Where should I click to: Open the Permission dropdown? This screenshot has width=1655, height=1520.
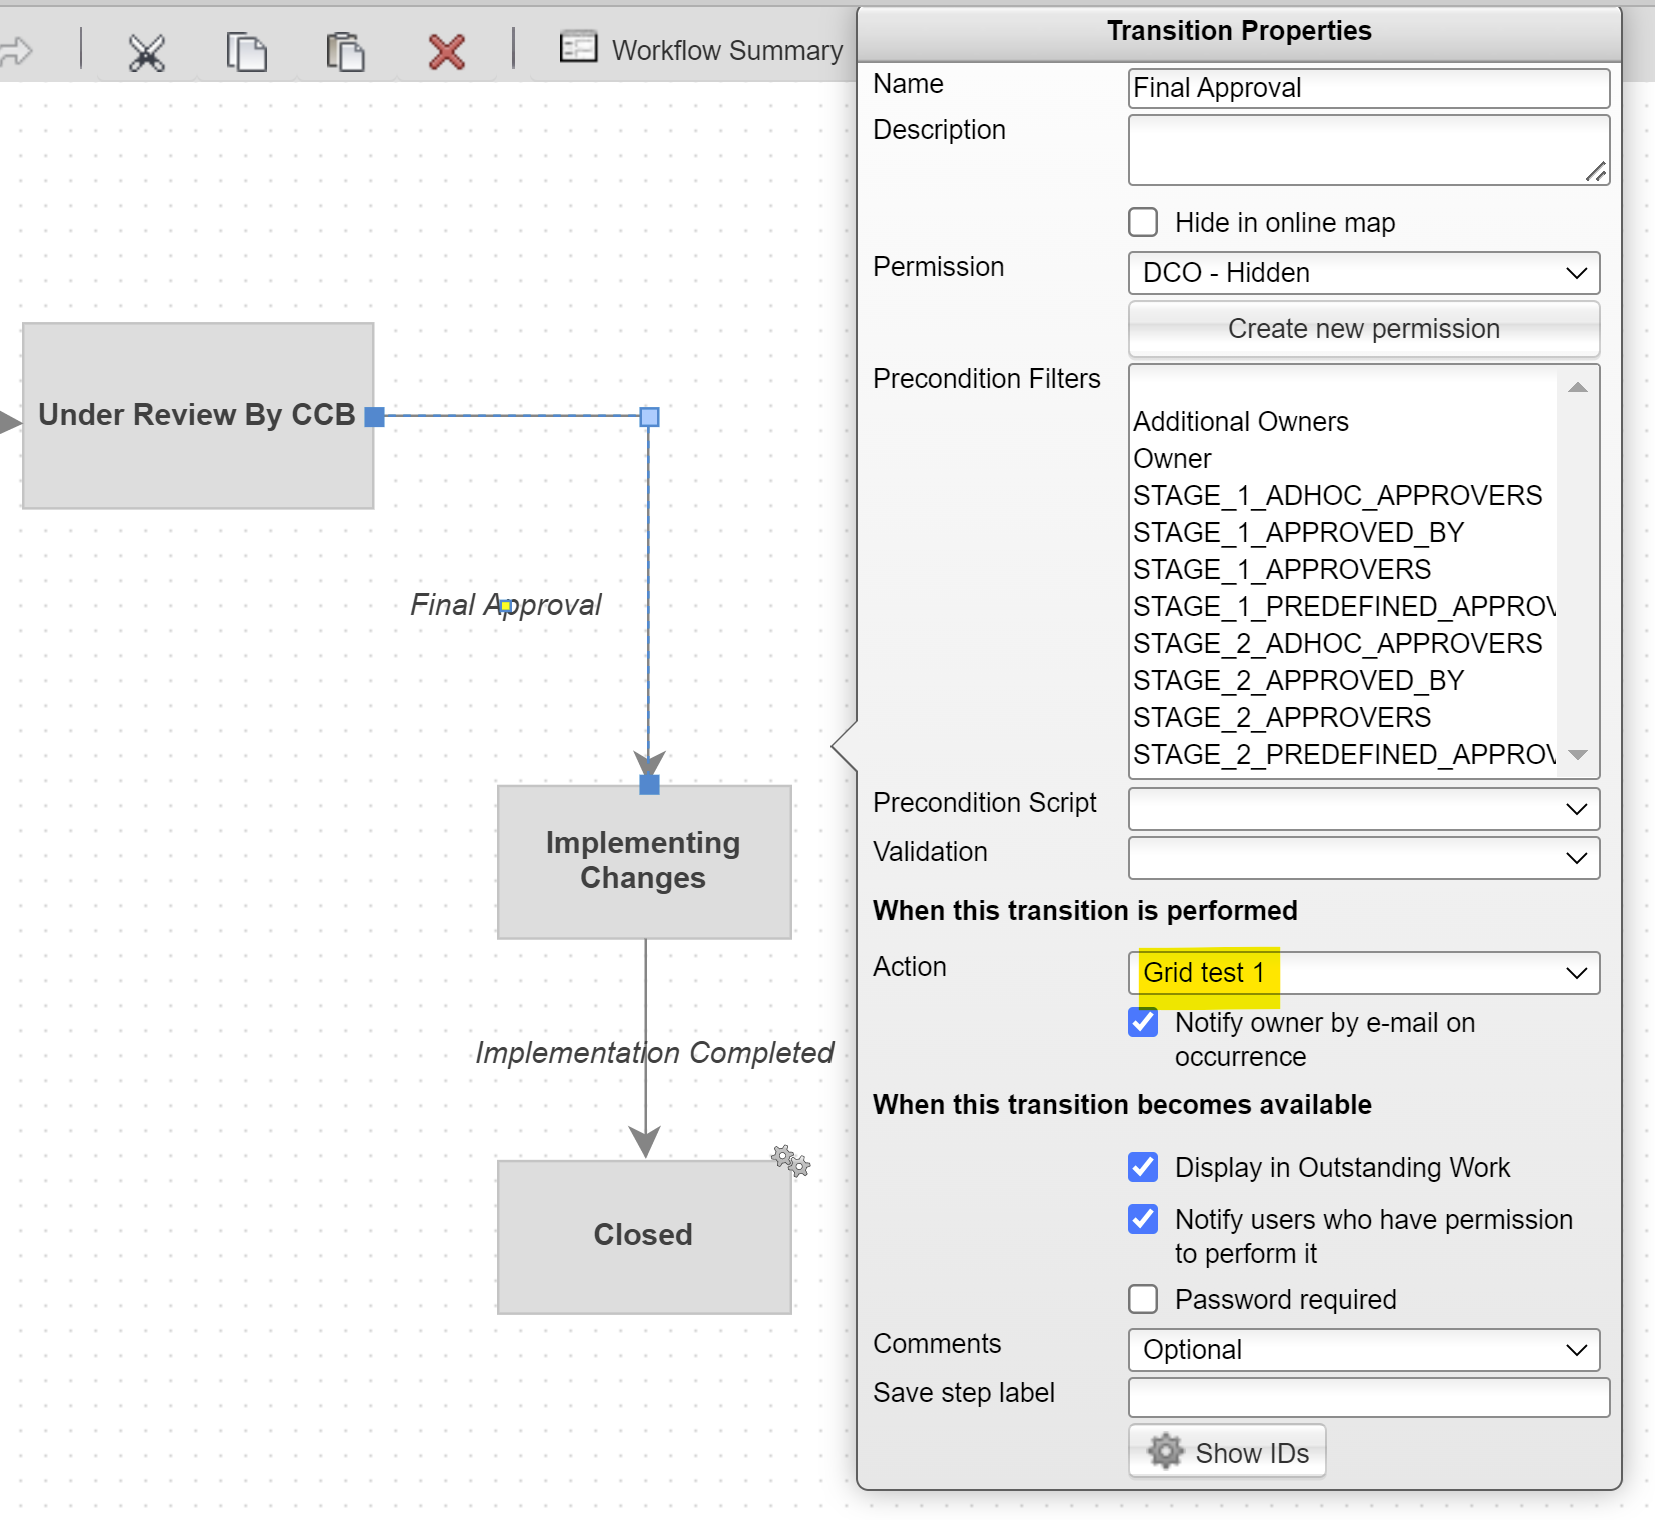click(1364, 273)
